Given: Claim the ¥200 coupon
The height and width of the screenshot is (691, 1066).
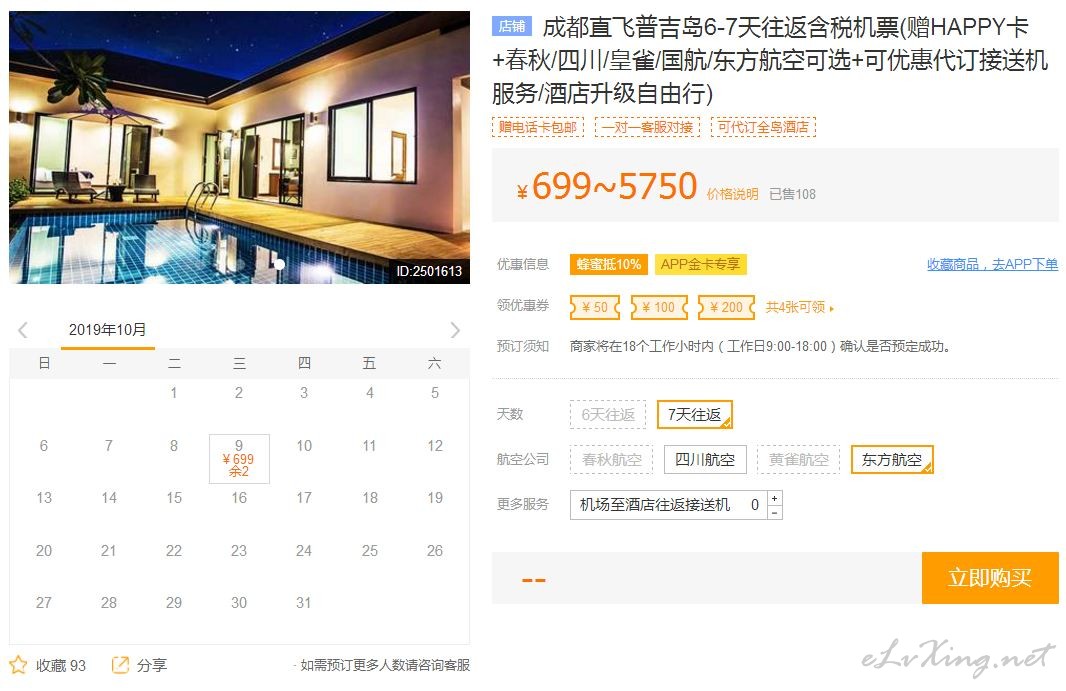Looking at the screenshot, I should 726,307.
